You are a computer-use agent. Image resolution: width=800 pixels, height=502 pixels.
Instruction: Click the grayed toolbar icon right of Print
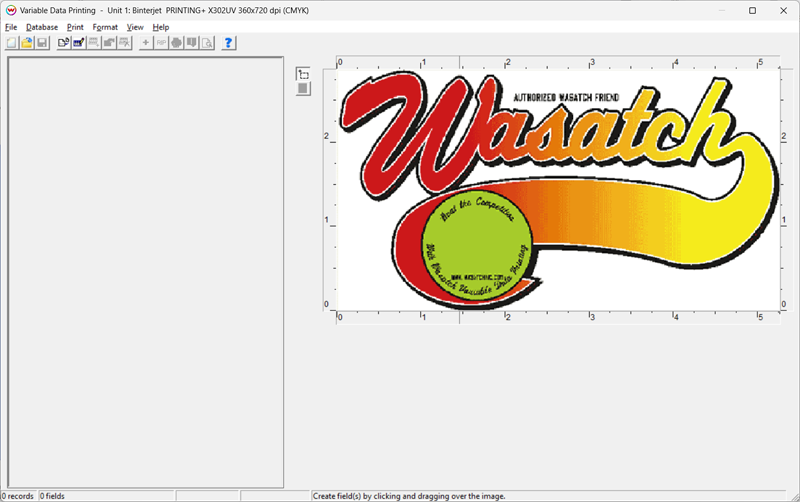[192, 43]
